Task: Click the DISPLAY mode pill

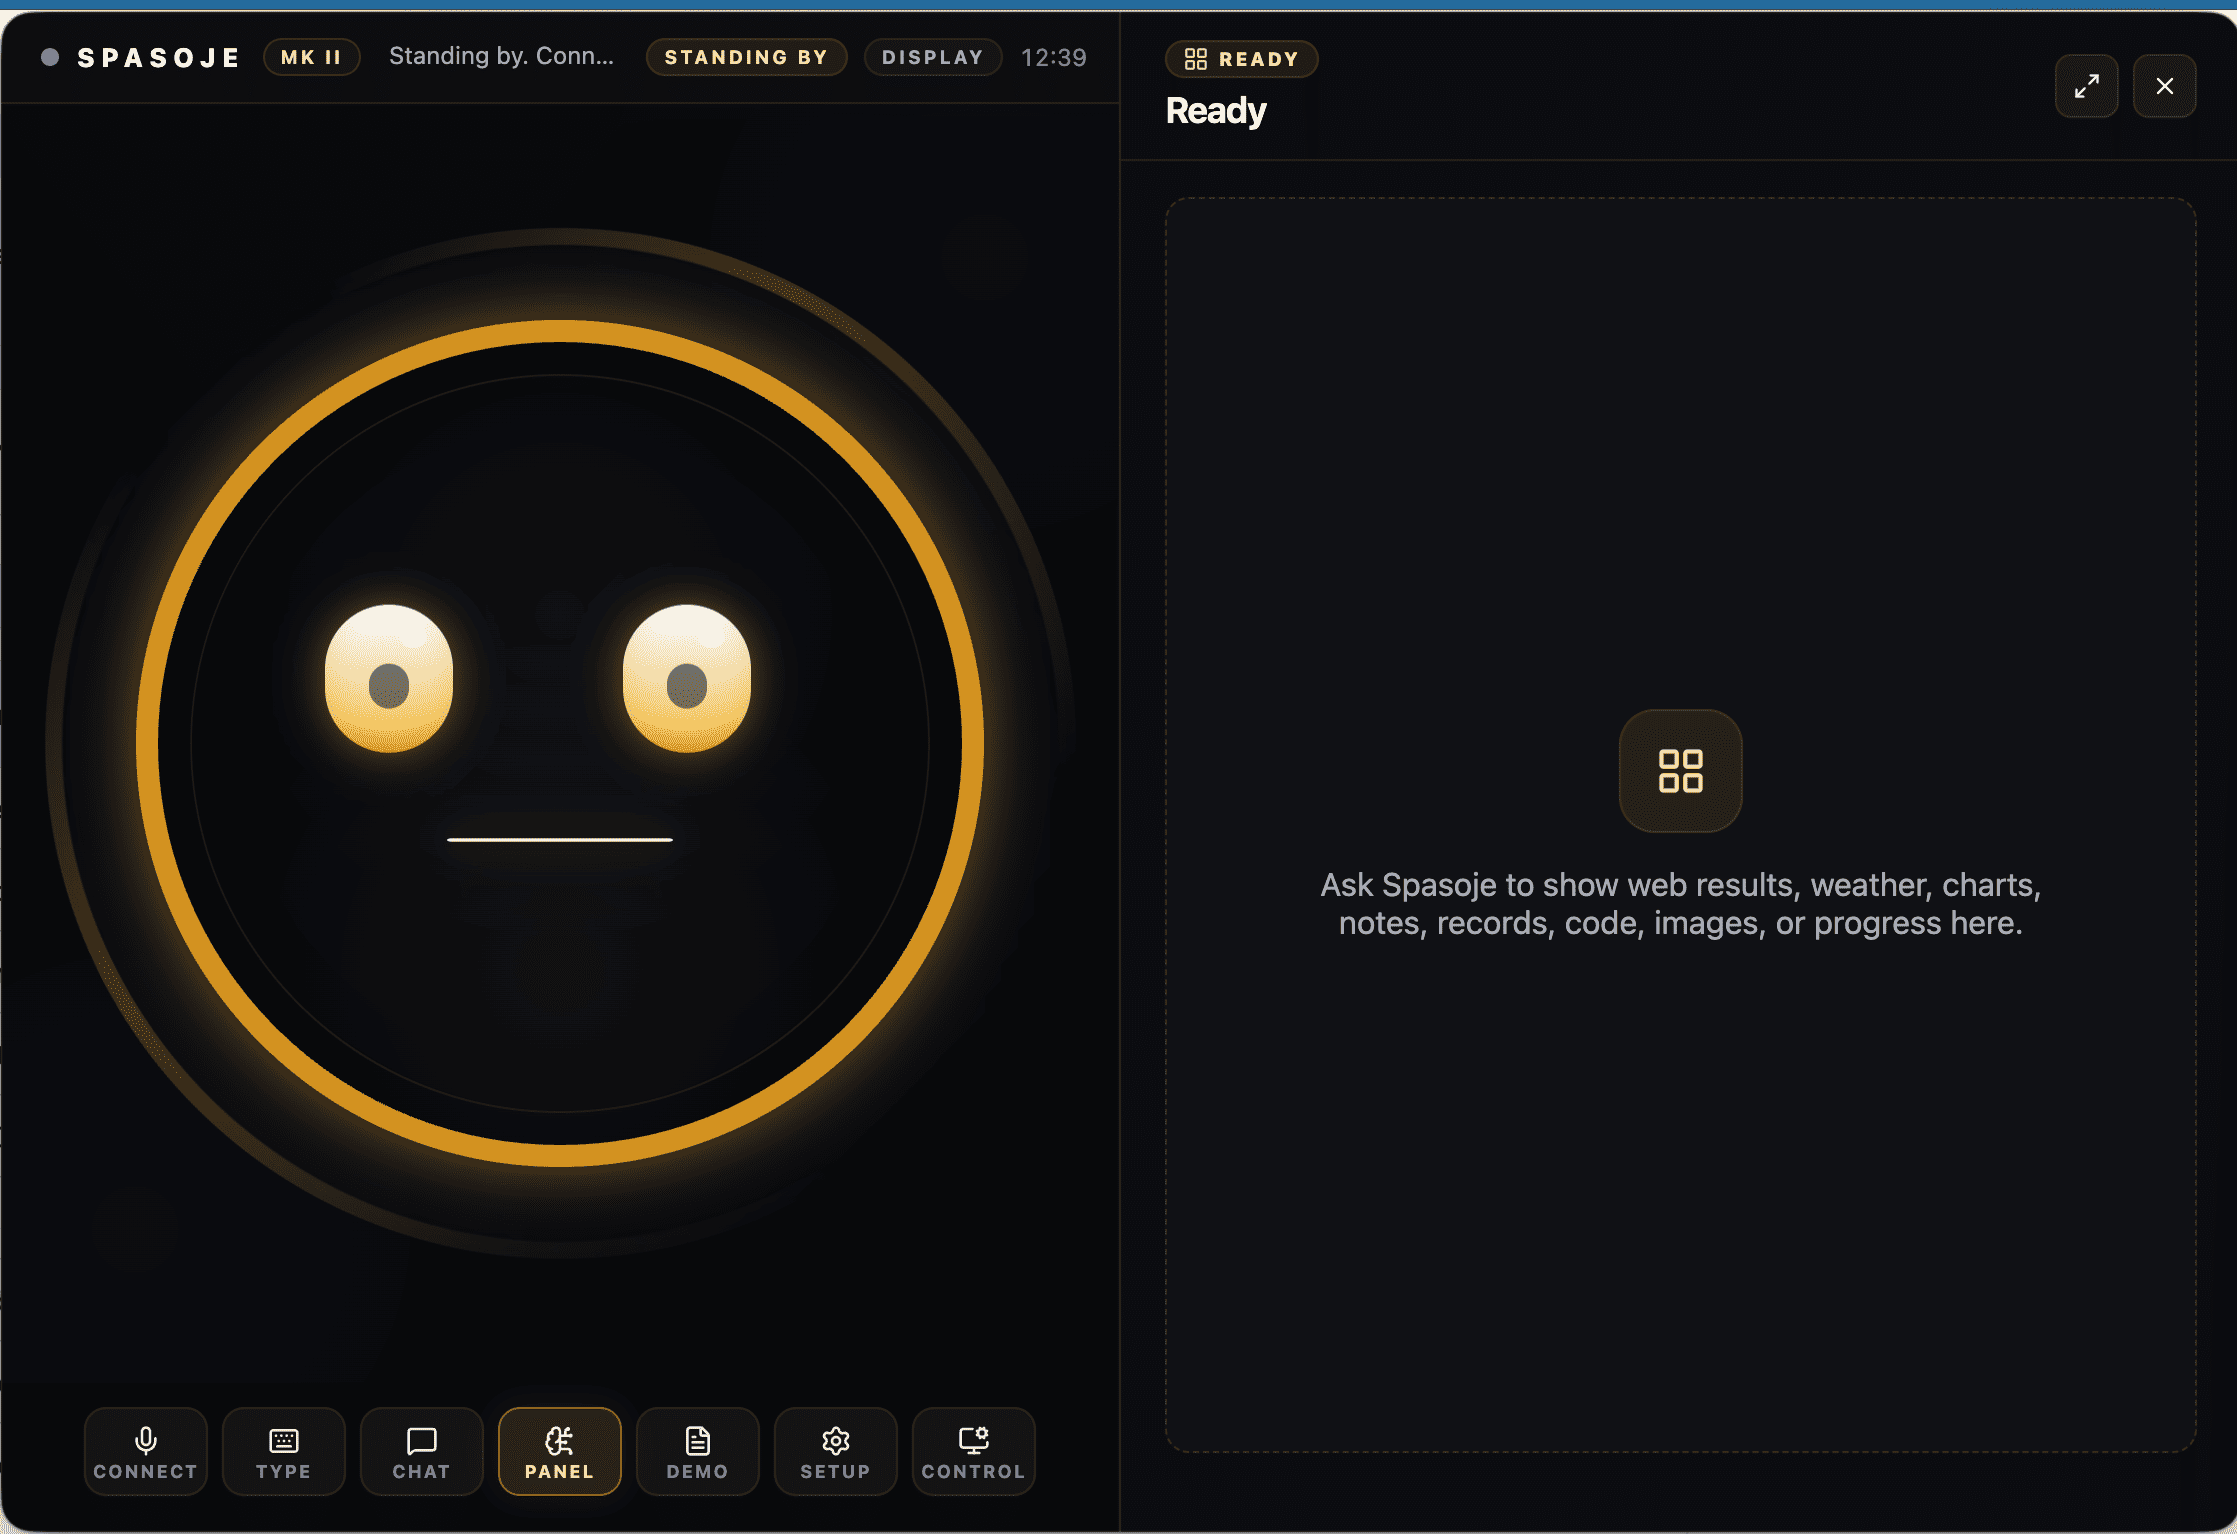Action: tap(932, 57)
